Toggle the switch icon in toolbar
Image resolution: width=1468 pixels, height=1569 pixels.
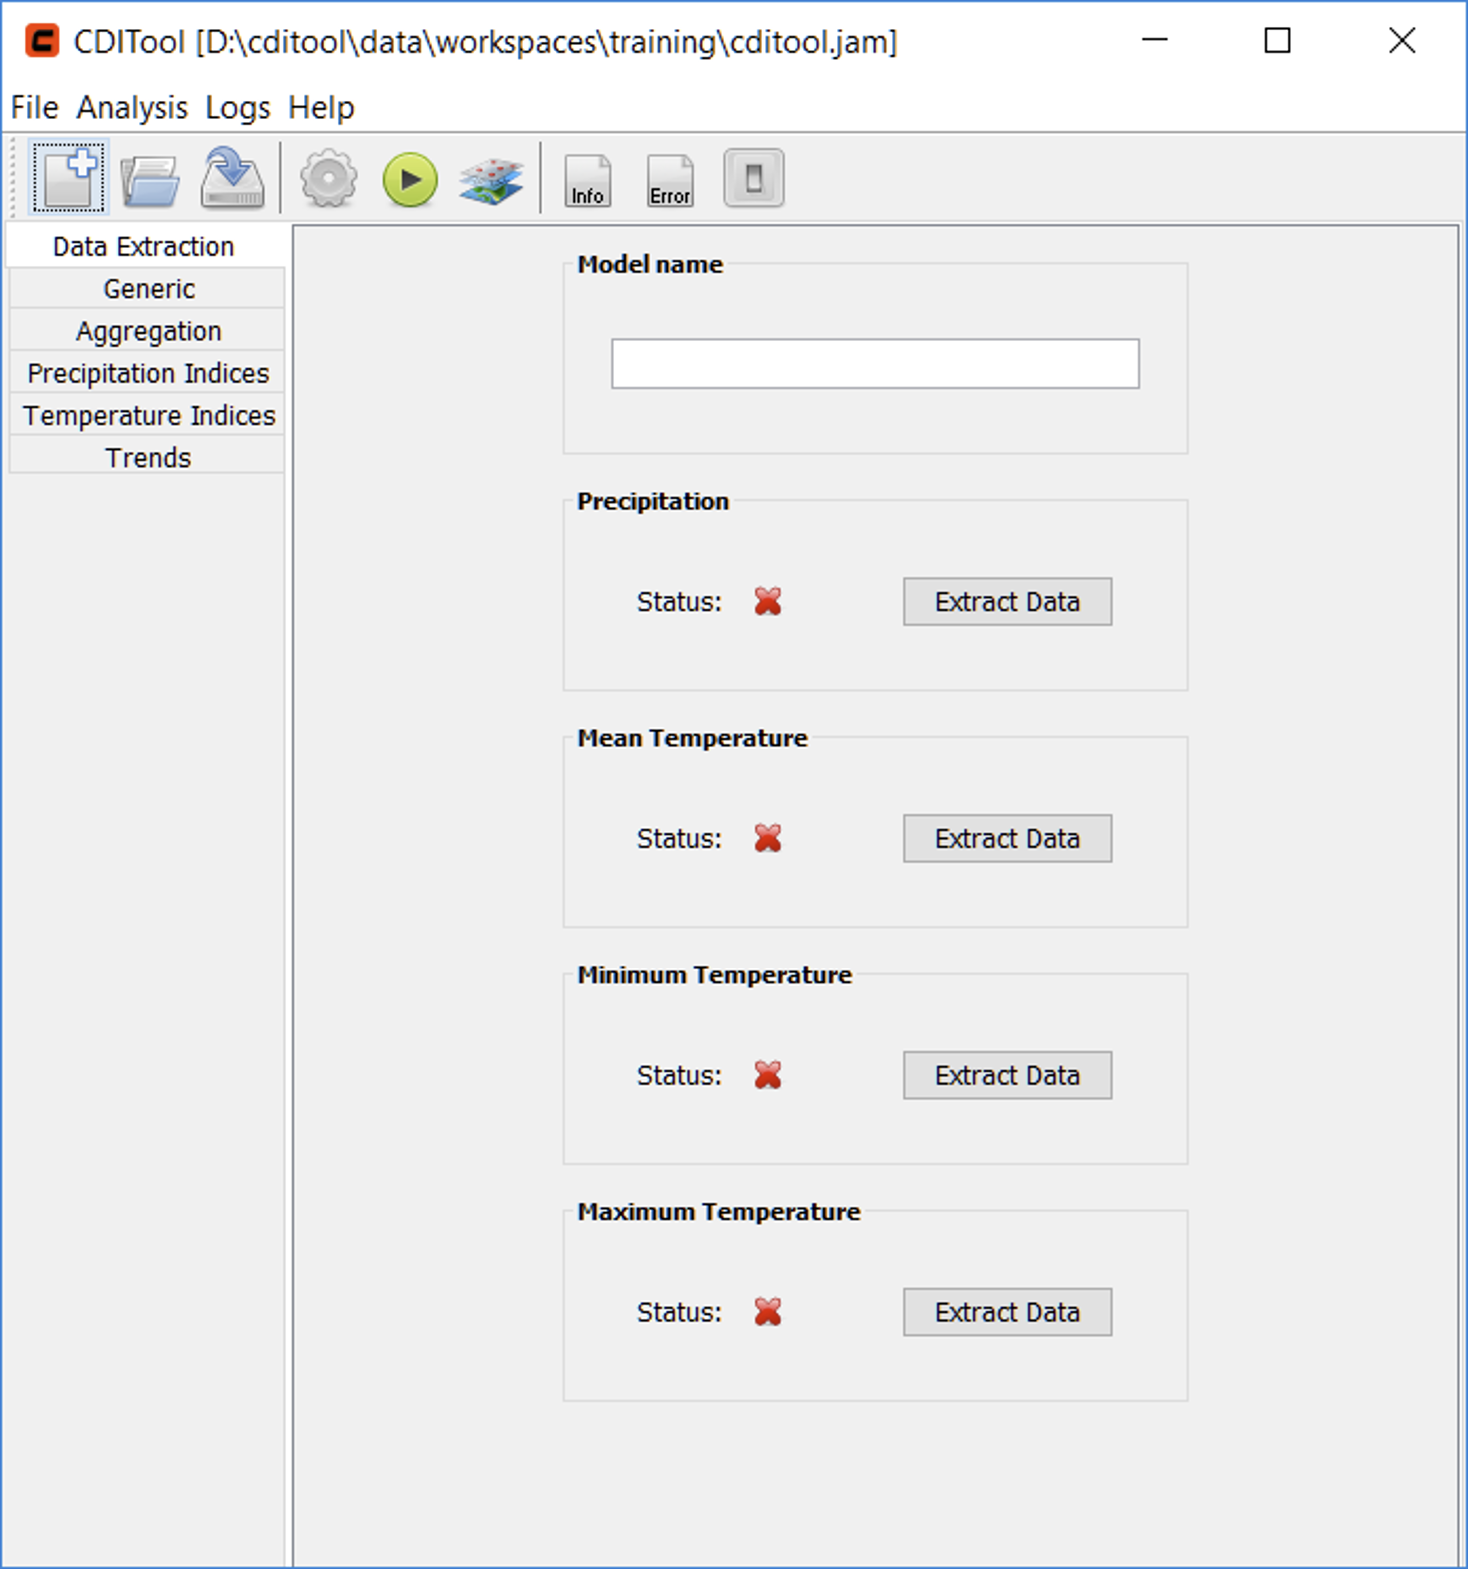(753, 180)
